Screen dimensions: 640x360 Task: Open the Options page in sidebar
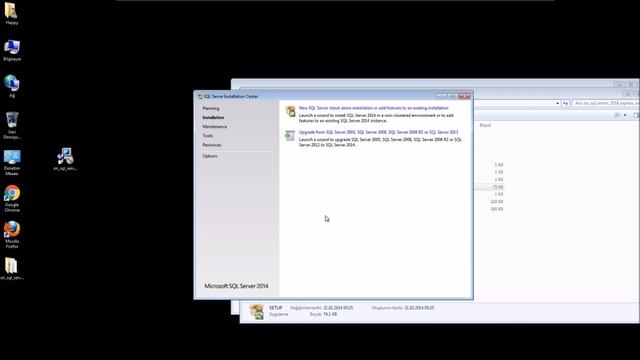pyautogui.click(x=210, y=156)
